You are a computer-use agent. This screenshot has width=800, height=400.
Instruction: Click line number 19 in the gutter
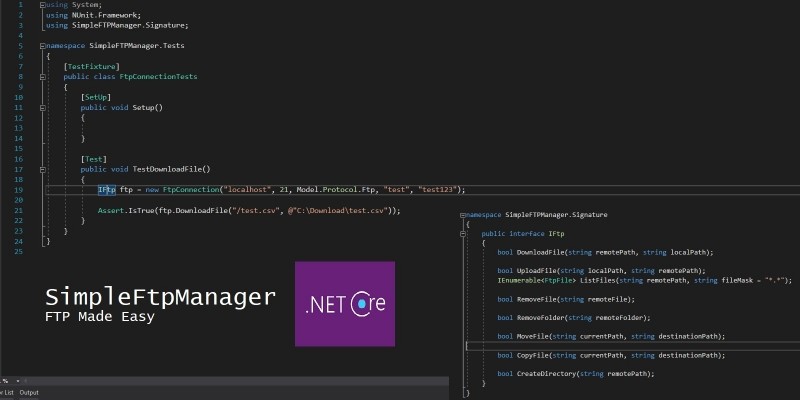tap(20, 189)
